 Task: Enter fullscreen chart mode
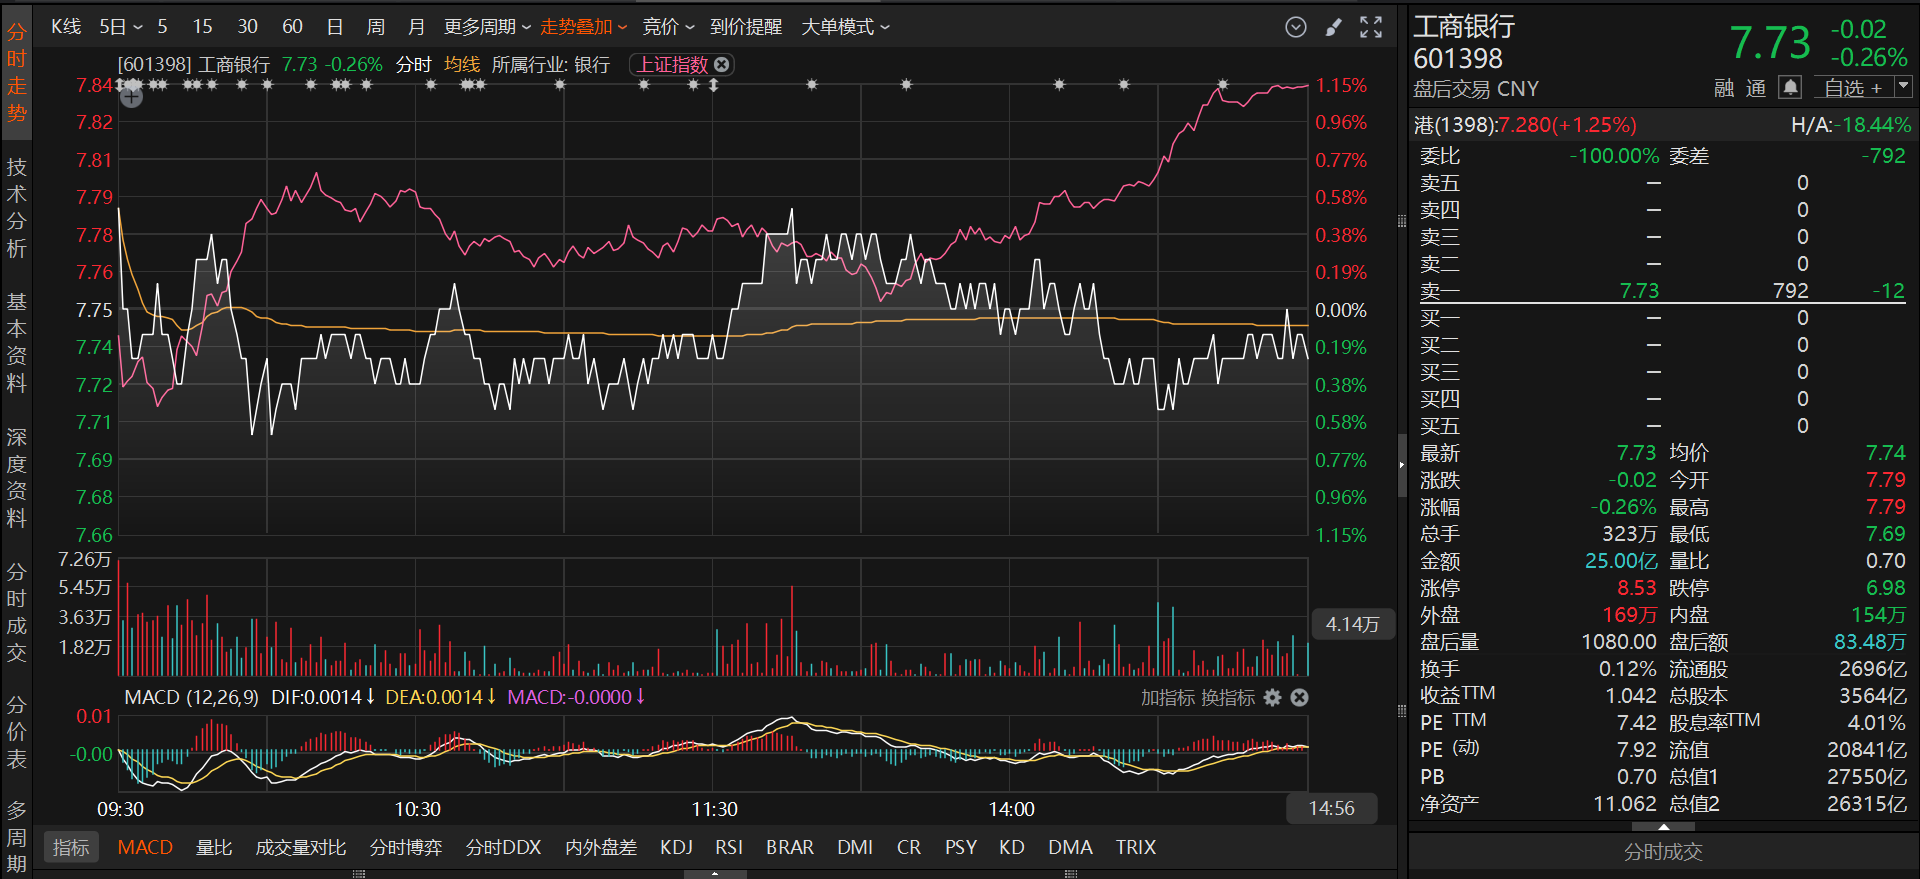[1371, 27]
